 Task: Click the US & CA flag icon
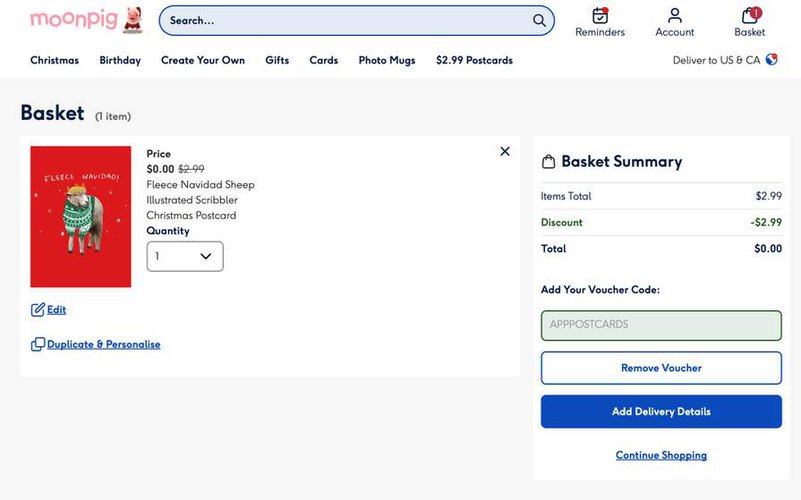tap(772, 60)
